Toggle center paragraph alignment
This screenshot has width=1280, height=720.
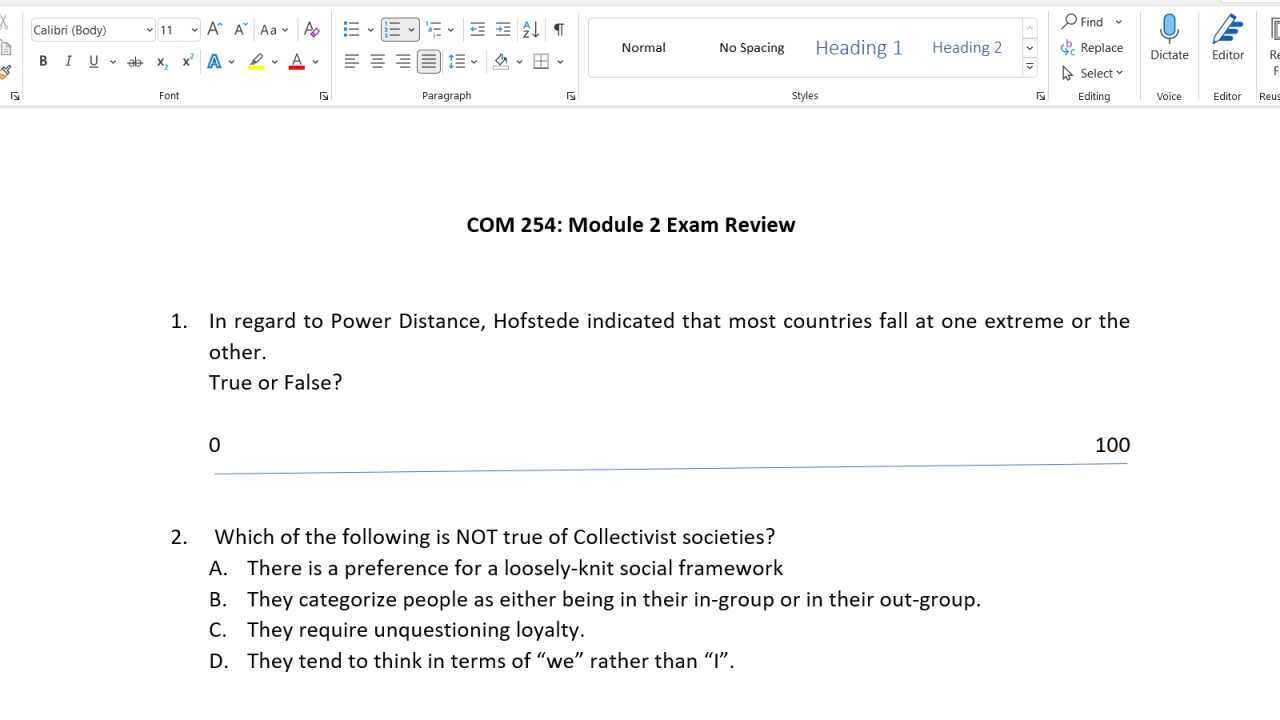point(377,61)
